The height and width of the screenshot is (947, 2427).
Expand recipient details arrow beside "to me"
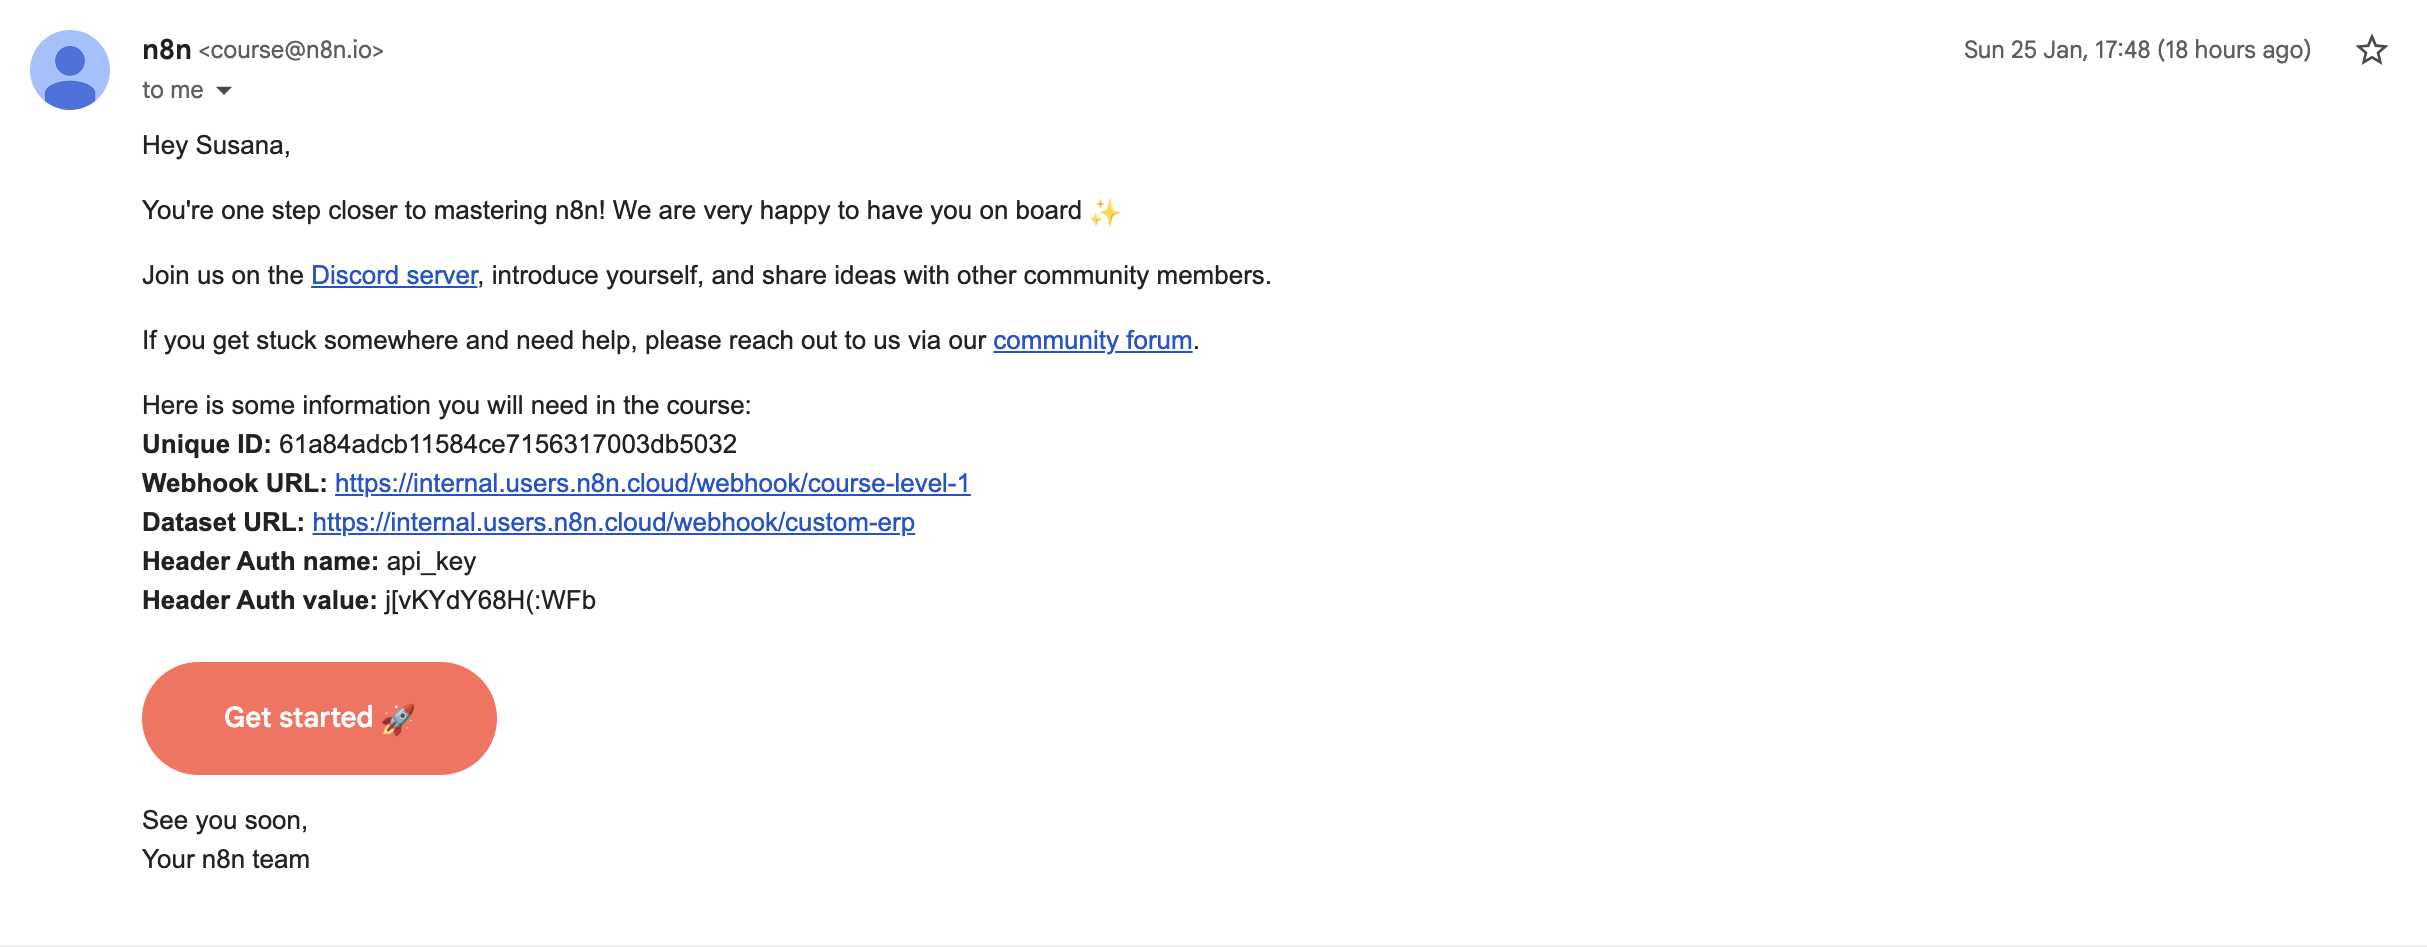coord(224,91)
